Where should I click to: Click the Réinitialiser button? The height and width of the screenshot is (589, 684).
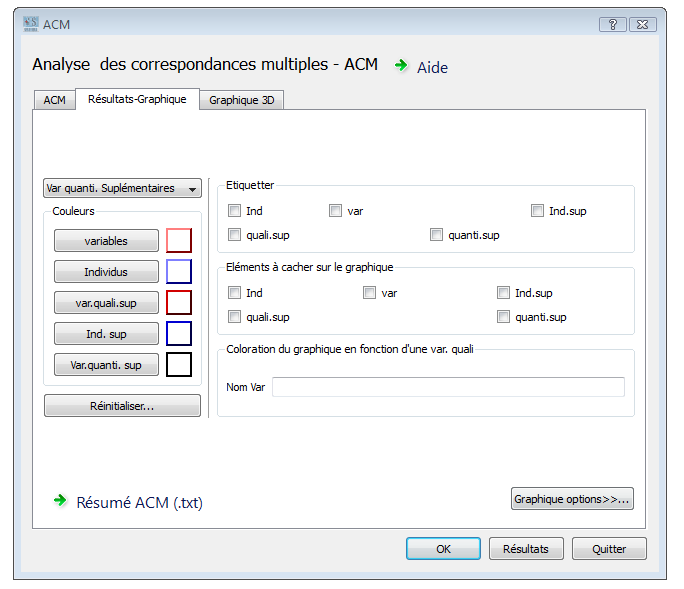click(122, 406)
